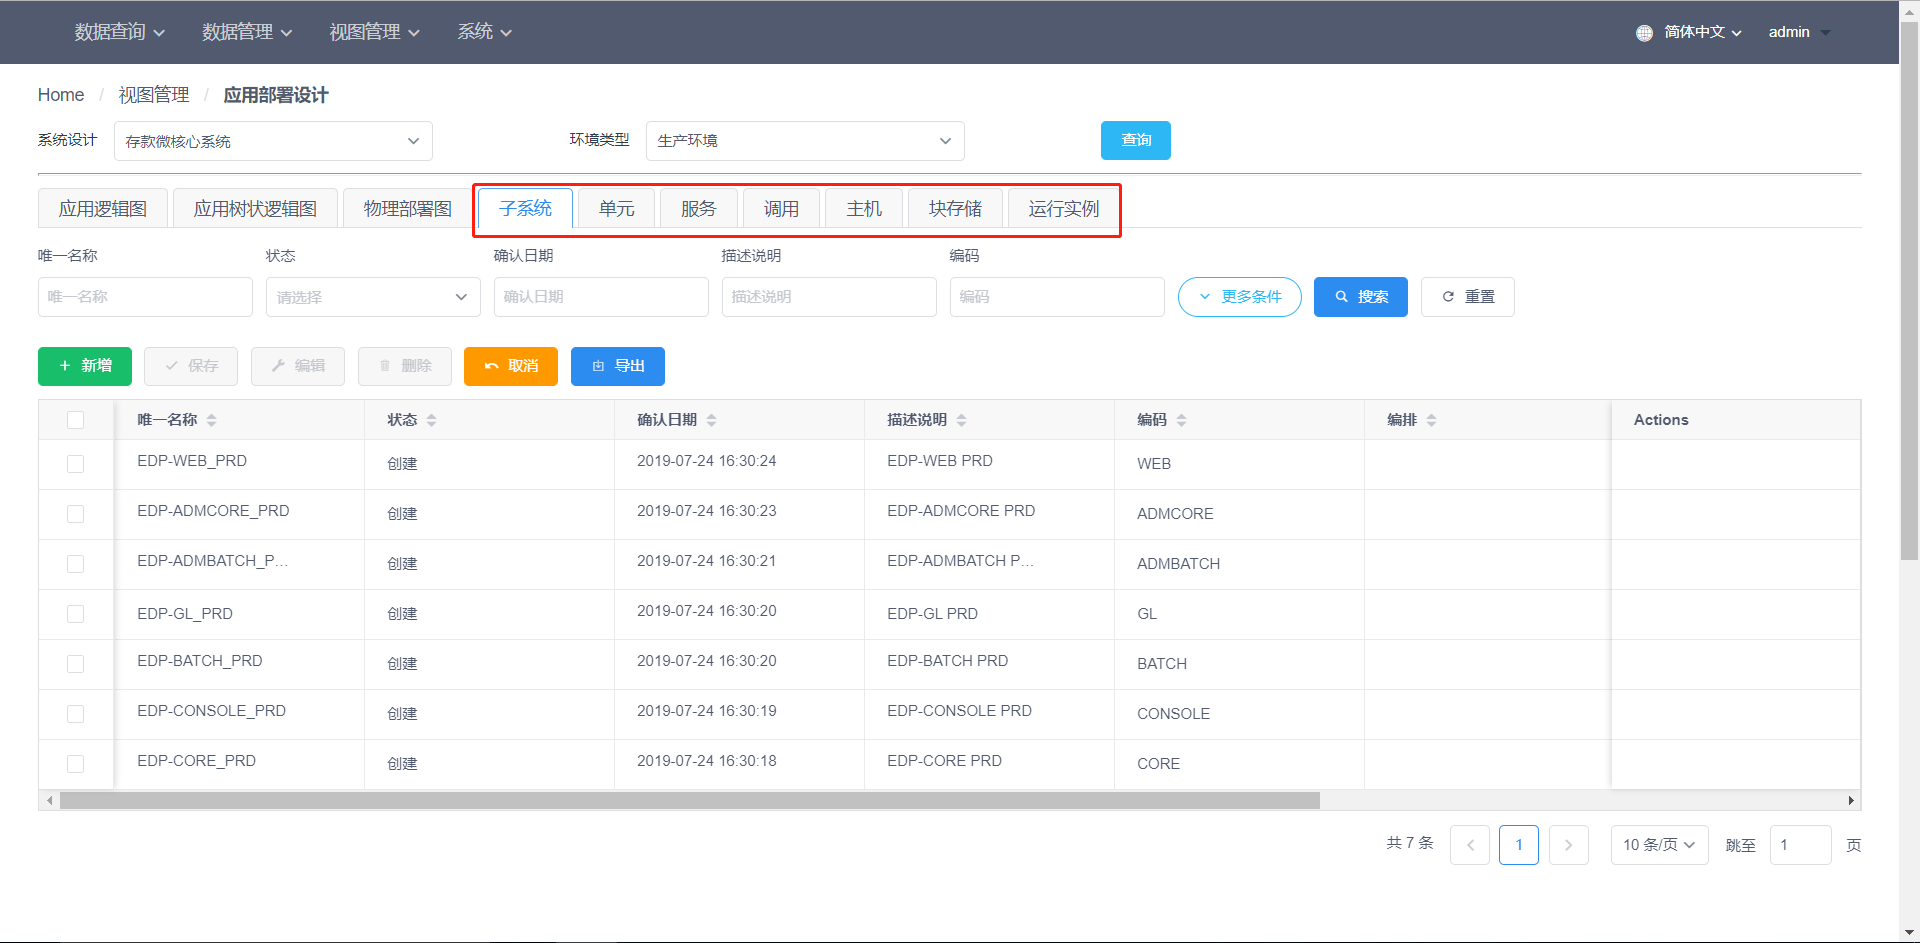Click the vertical page scrollbar thumb
Image resolution: width=1920 pixels, height=943 pixels.
1909,290
